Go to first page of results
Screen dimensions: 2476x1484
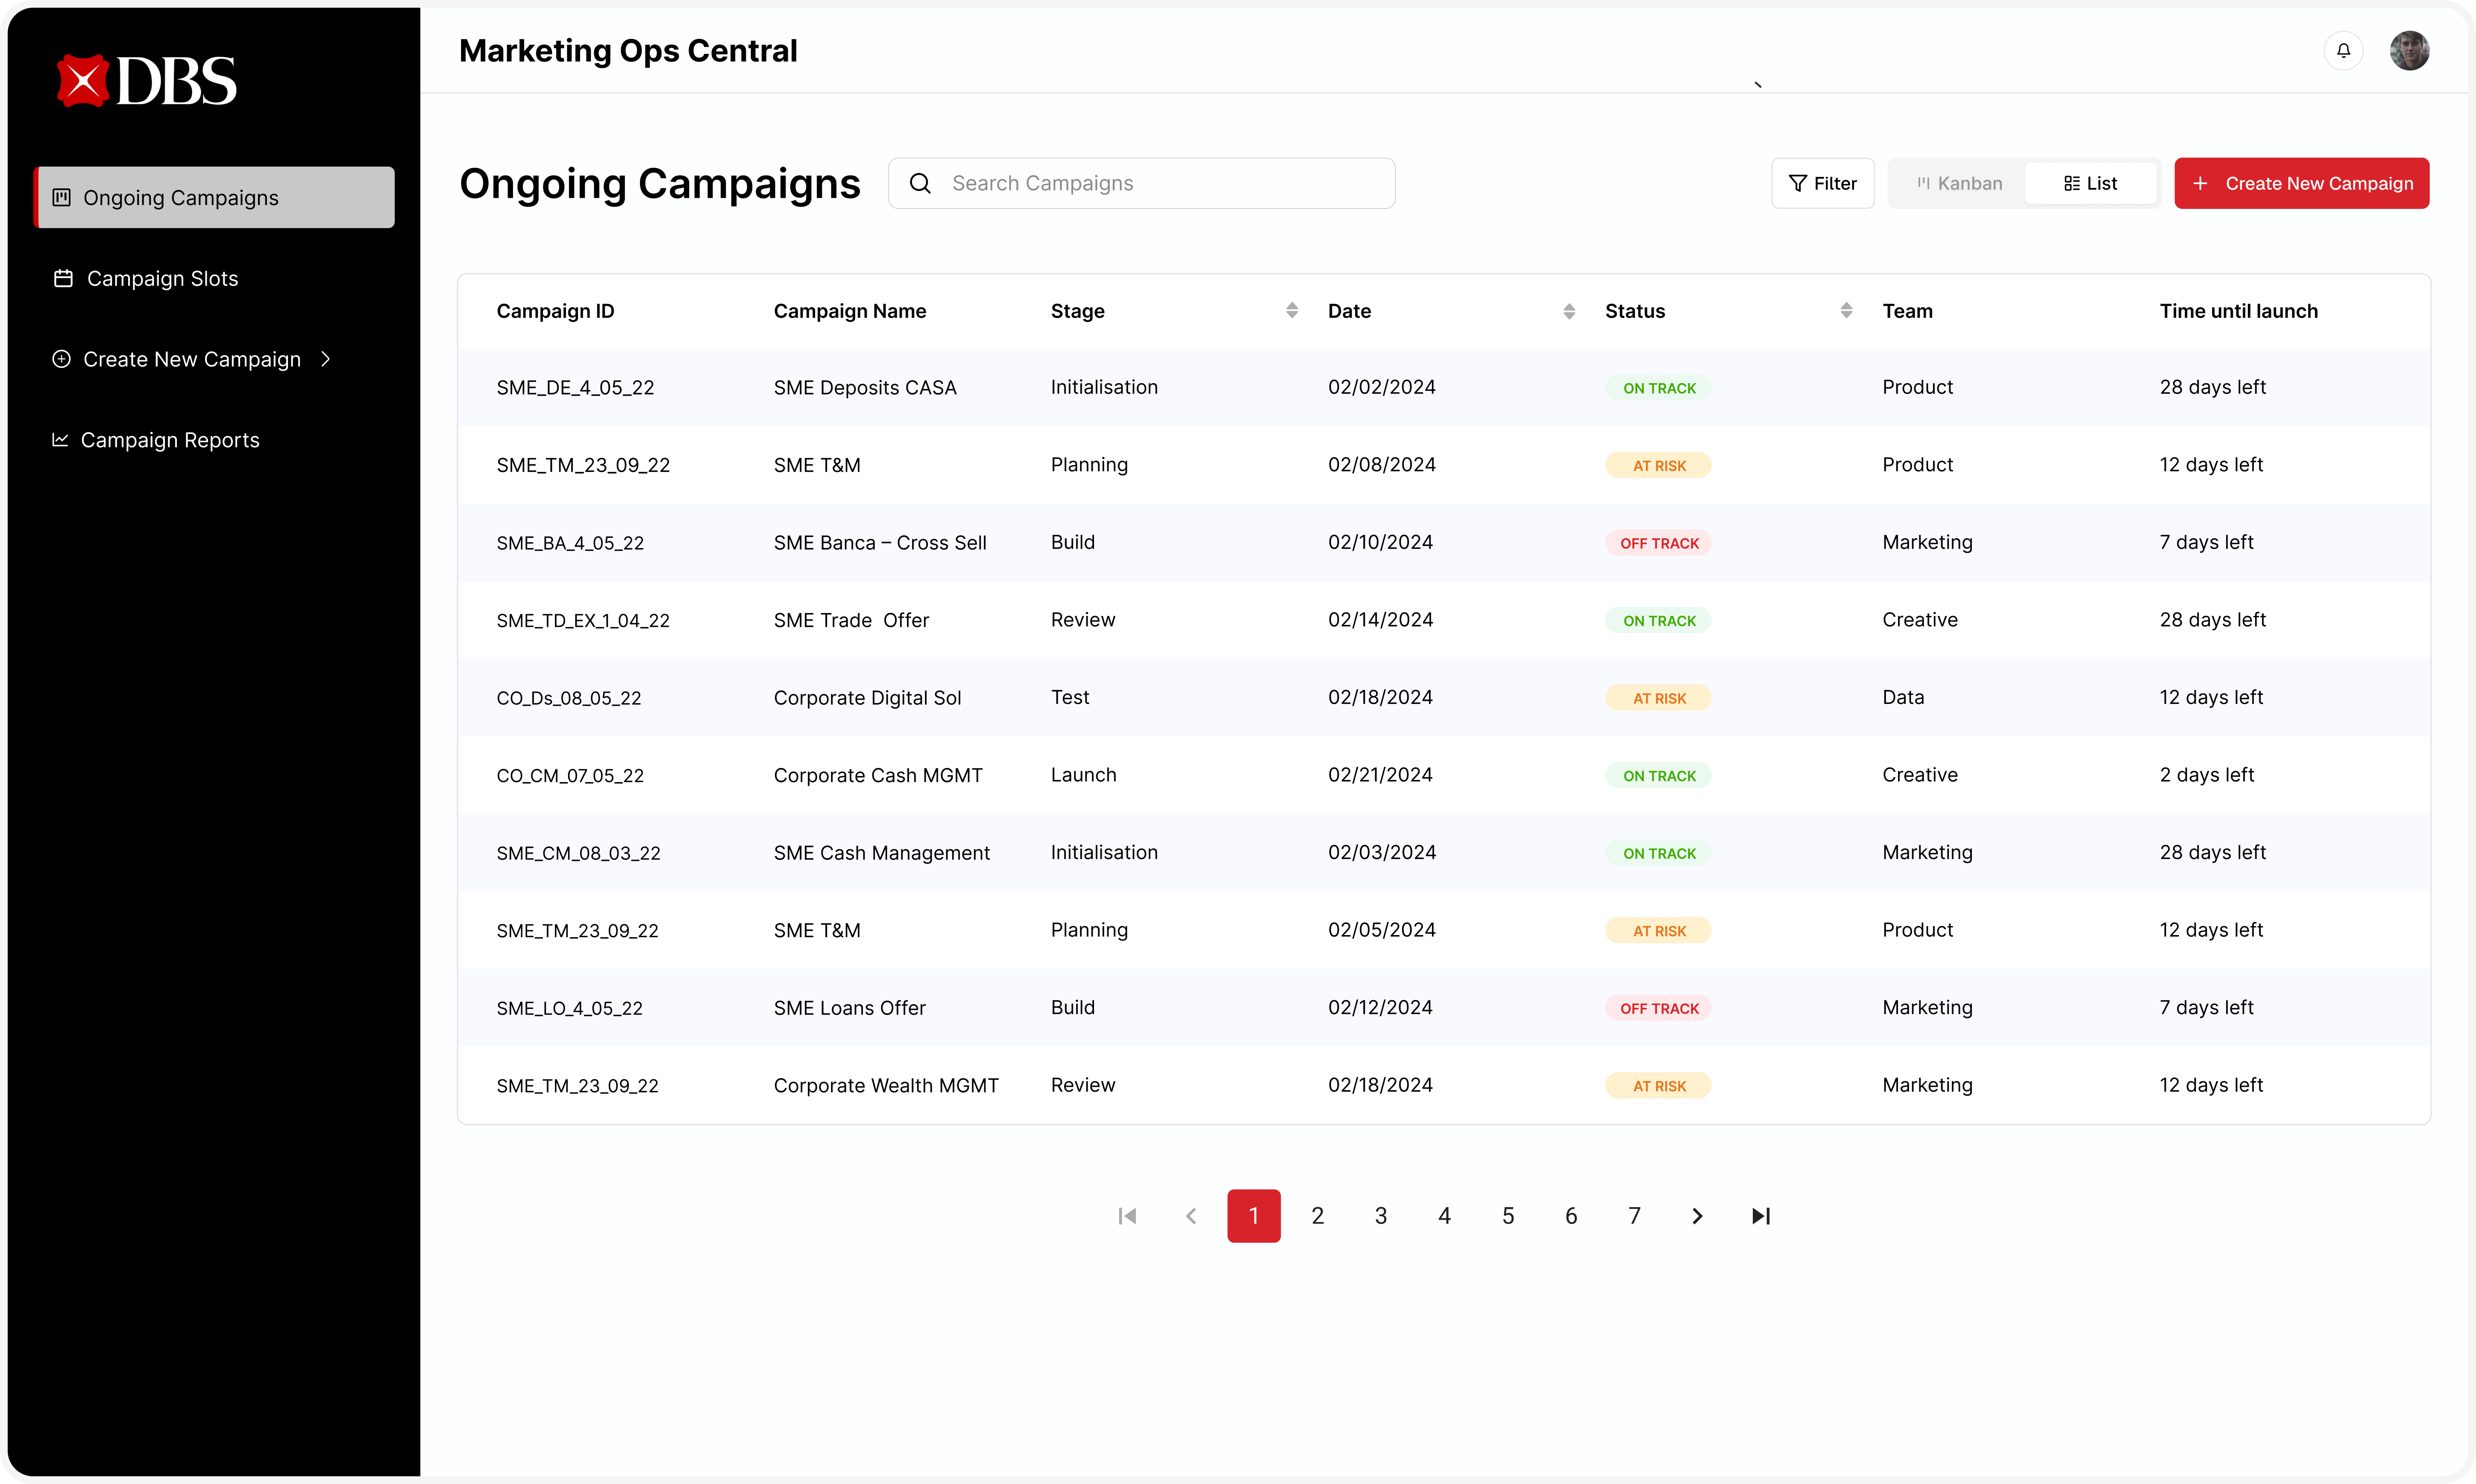coord(1127,1216)
